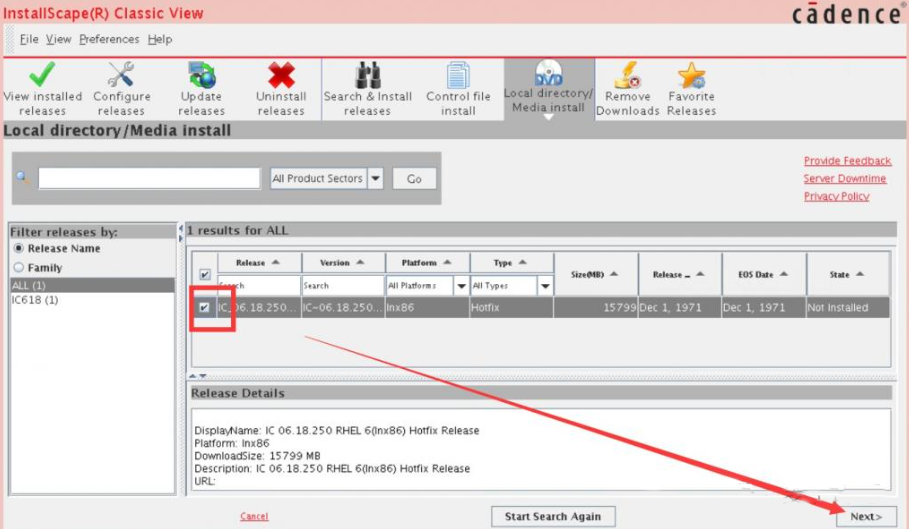
Task: Select the Family radio button
Action: (18, 268)
